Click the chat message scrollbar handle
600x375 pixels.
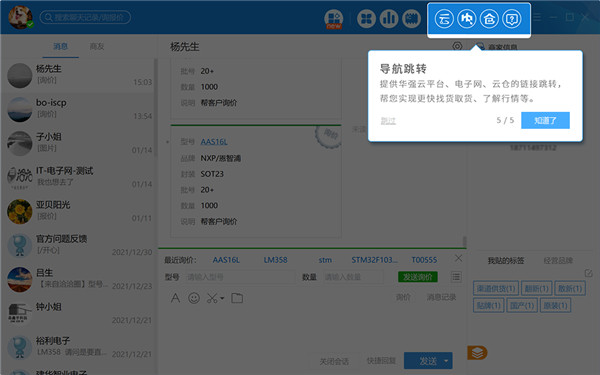coord(464,241)
